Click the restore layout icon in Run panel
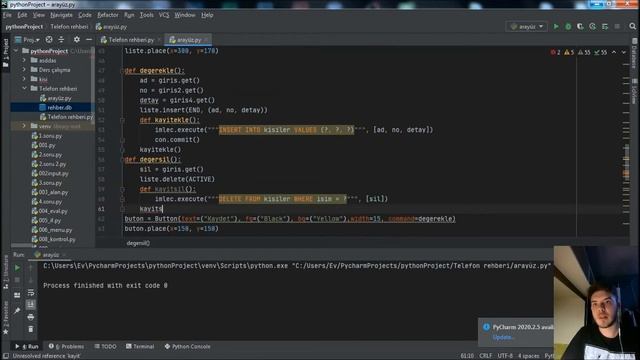The width and height of the screenshot is (640, 360). tap(17, 295)
